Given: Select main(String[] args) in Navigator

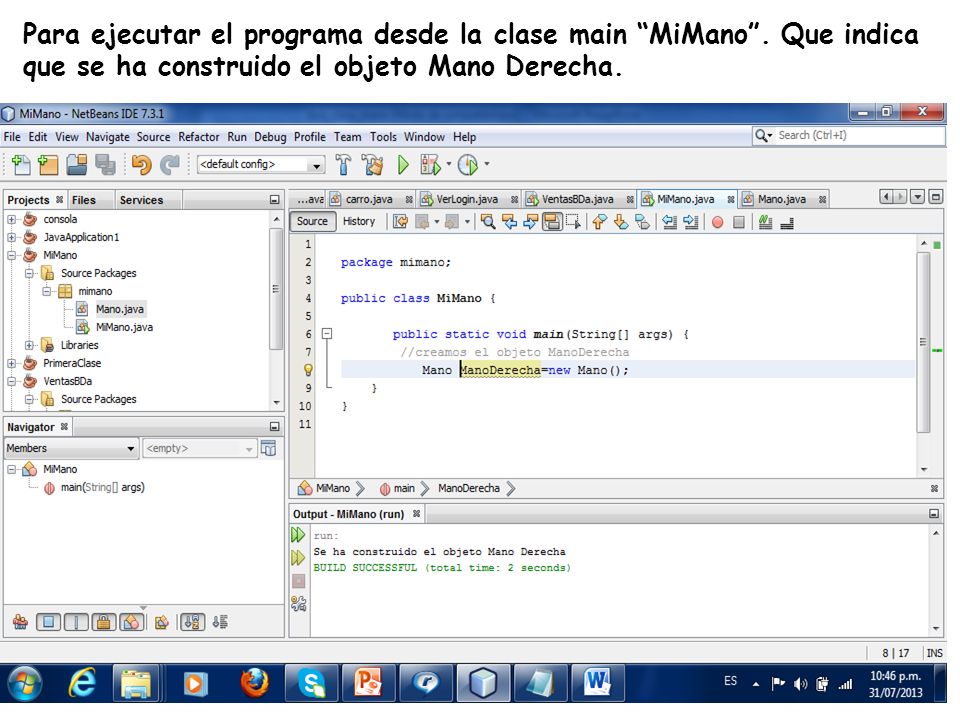Looking at the screenshot, I should click(x=102, y=487).
